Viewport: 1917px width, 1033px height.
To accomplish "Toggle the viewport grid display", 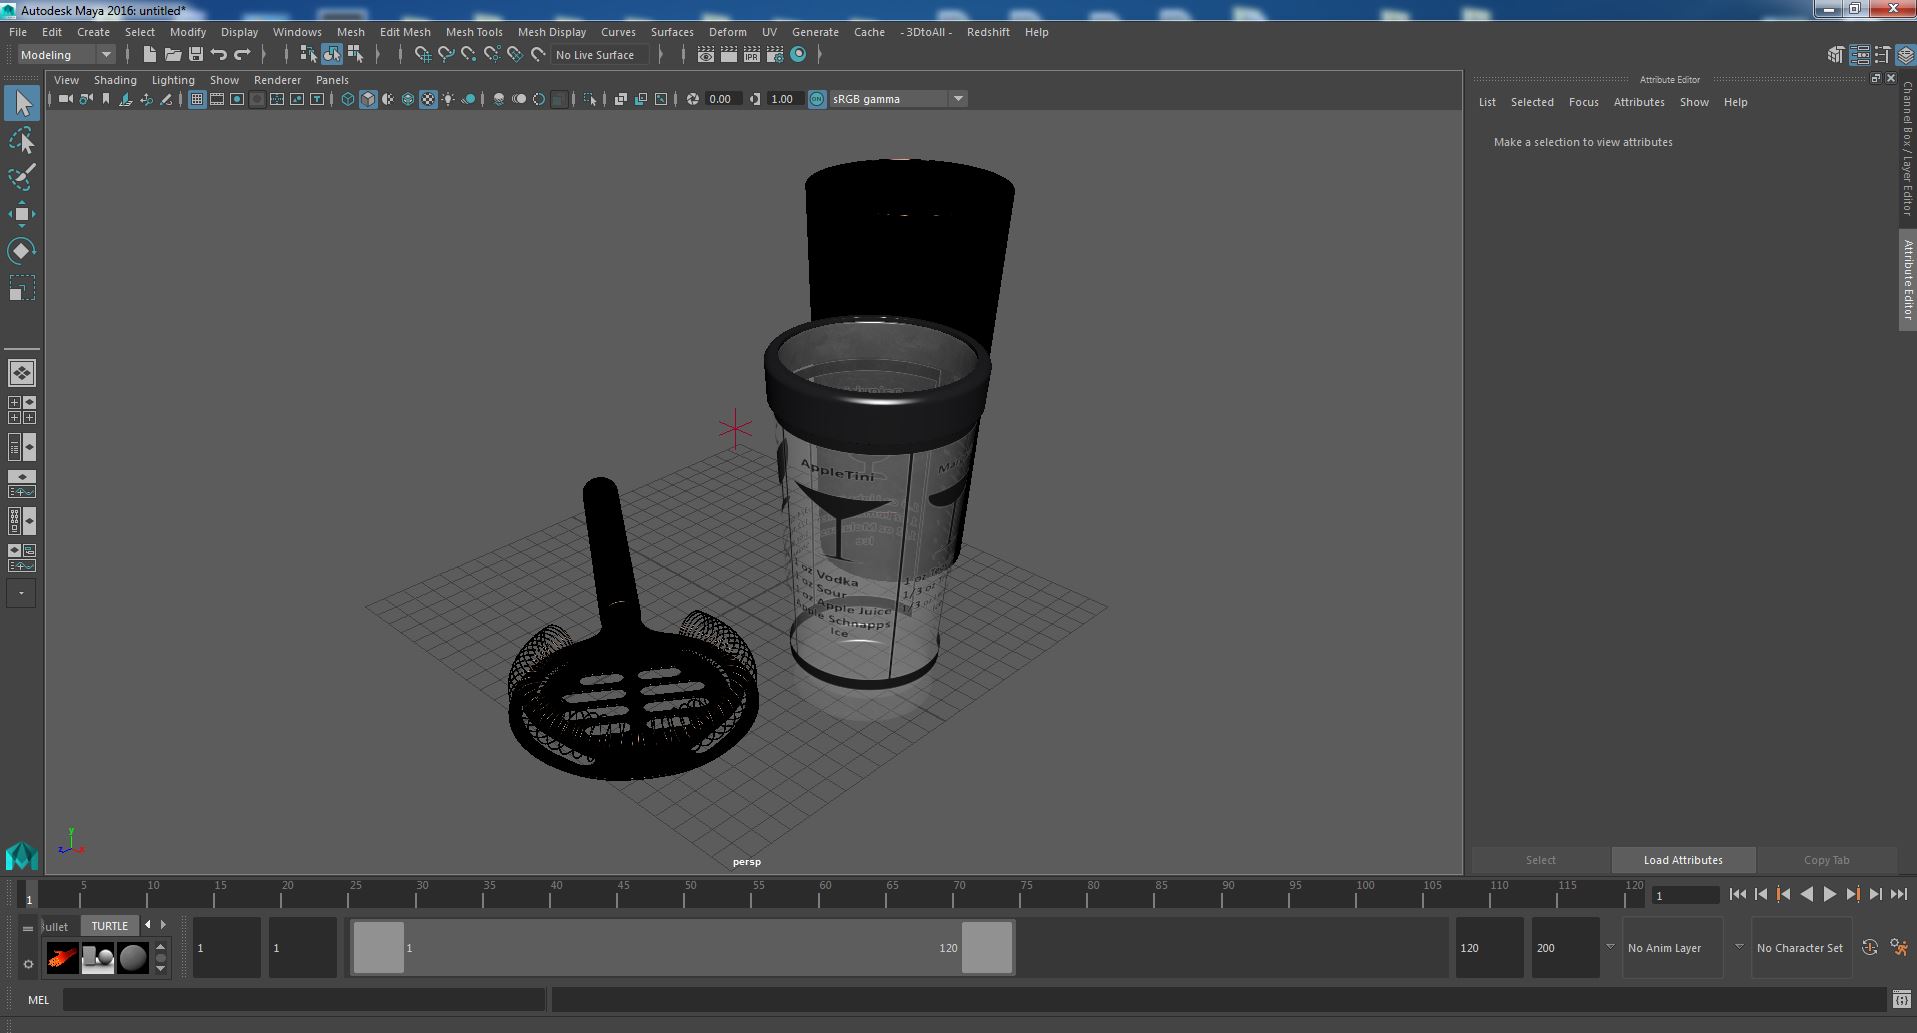I will pos(197,99).
